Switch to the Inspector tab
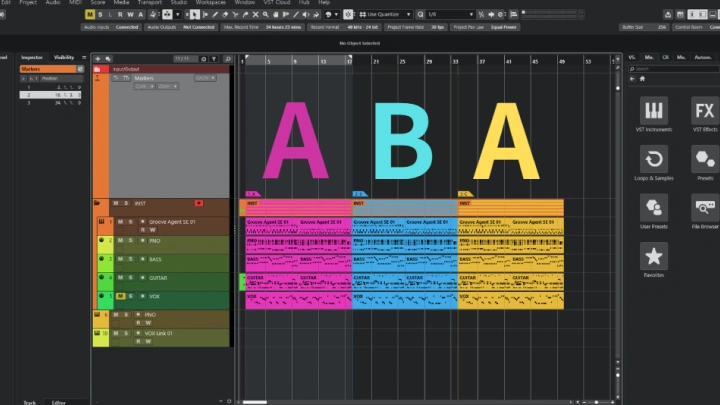720x405 pixels. click(32, 57)
